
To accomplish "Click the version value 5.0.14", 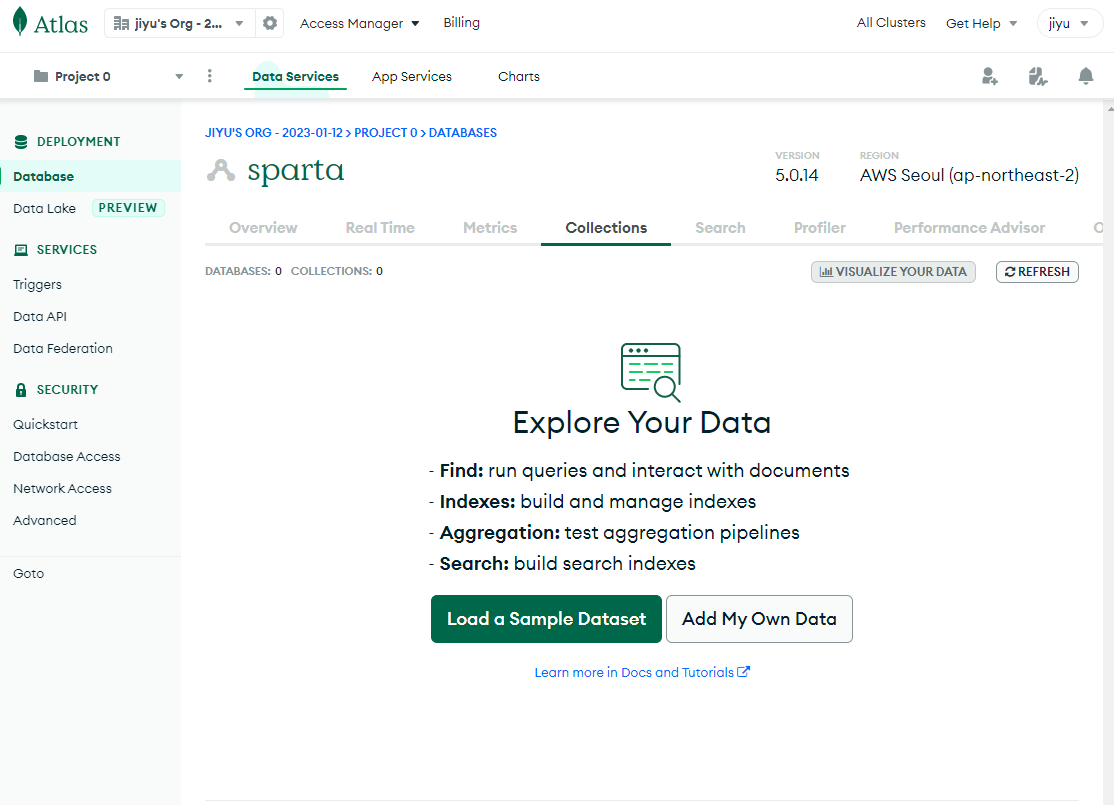I will coord(796,175).
